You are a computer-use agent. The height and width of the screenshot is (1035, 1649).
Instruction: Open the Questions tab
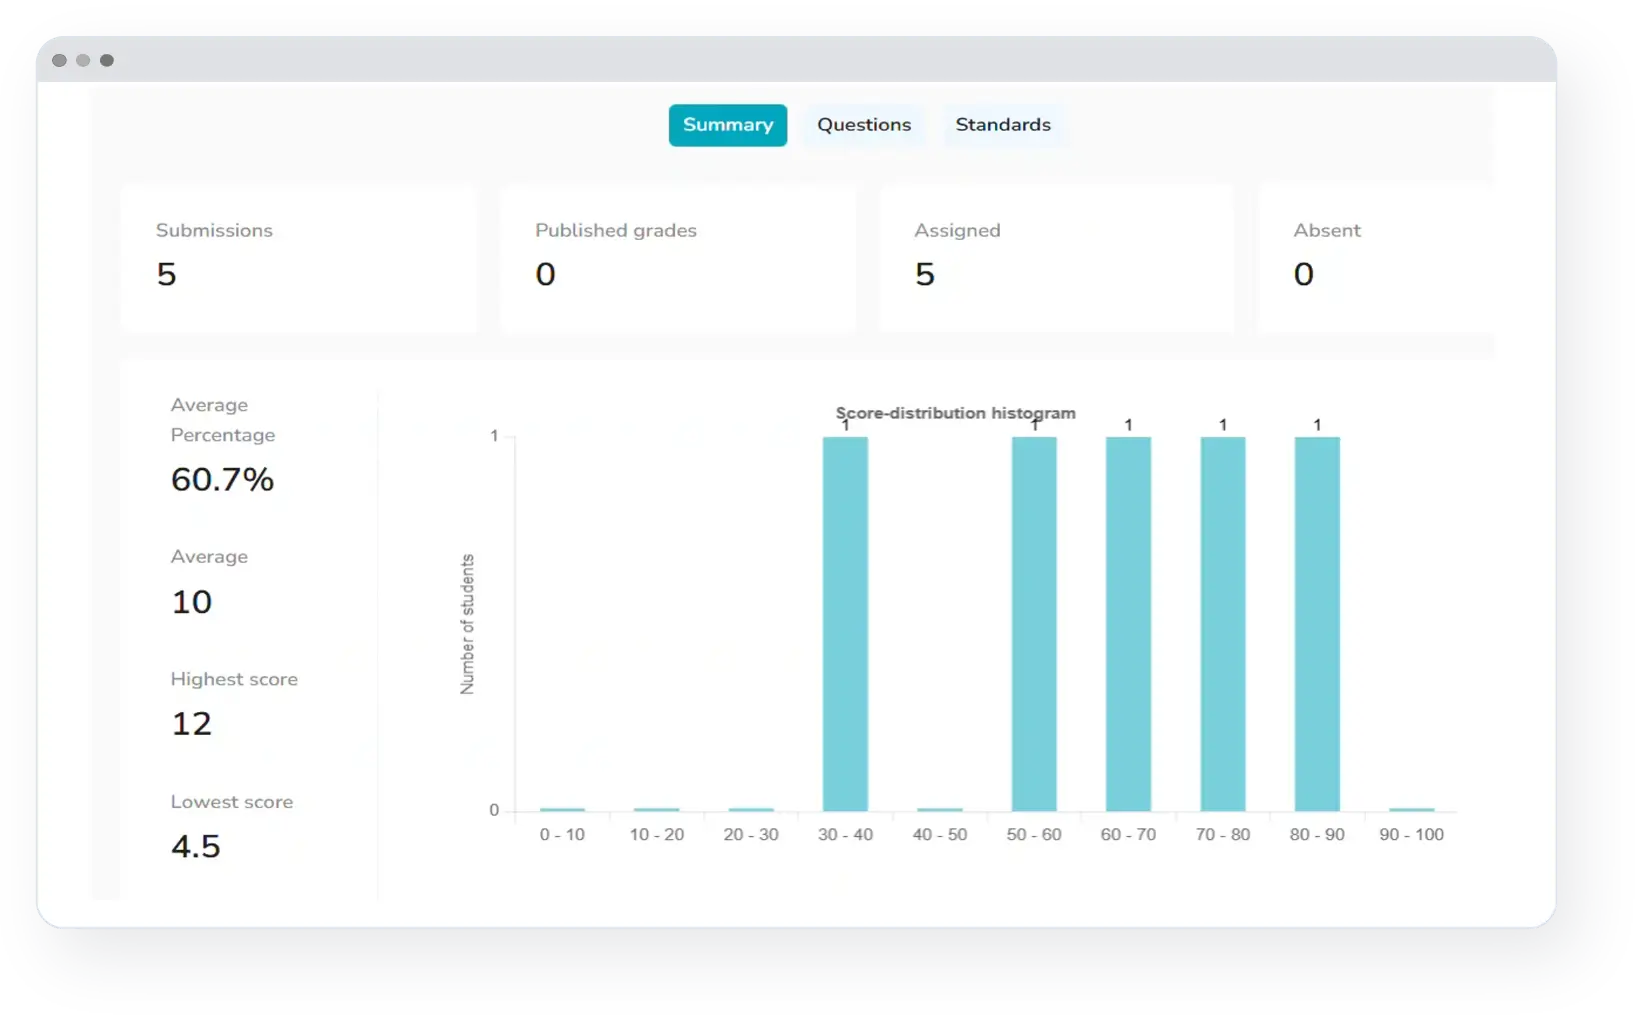click(x=864, y=125)
